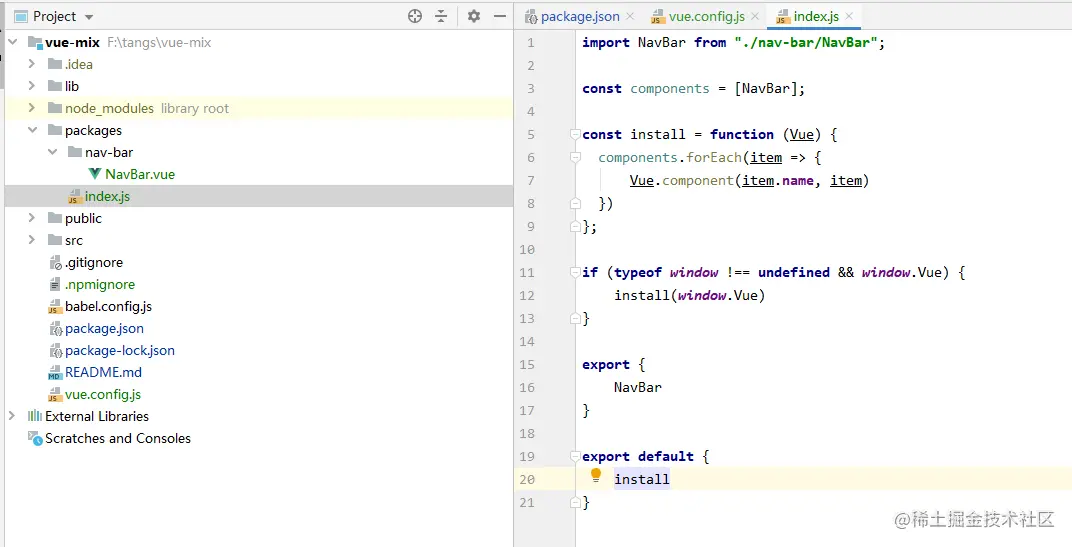1072x547 pixels.
Task: Click the word install on line 20
Action: coord(642,479)
